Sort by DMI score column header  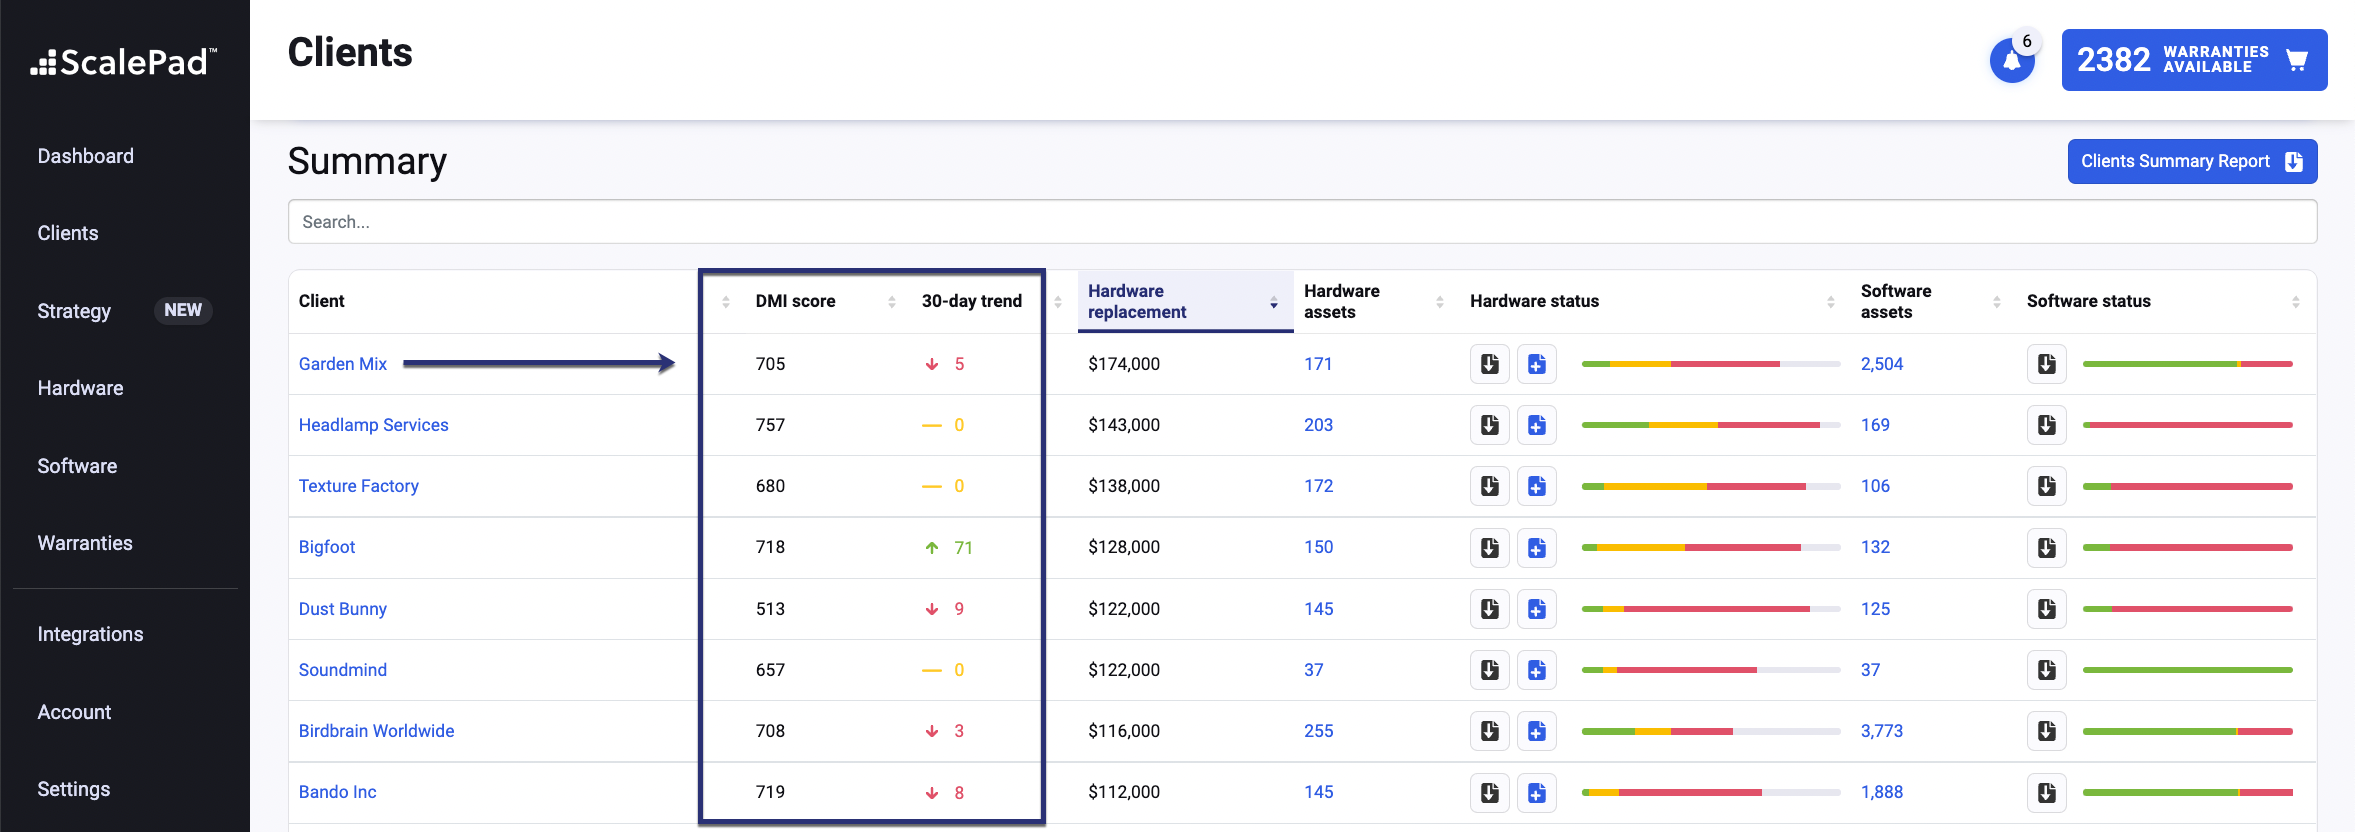point(795,301)
